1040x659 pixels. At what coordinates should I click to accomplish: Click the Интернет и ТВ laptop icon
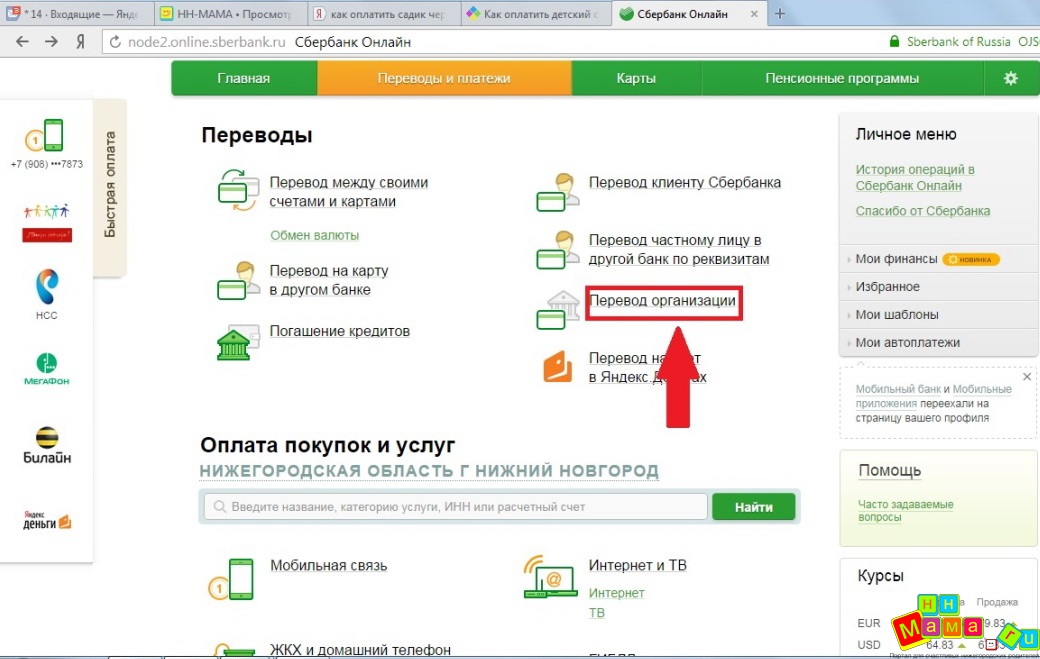[x=549, y=577]
